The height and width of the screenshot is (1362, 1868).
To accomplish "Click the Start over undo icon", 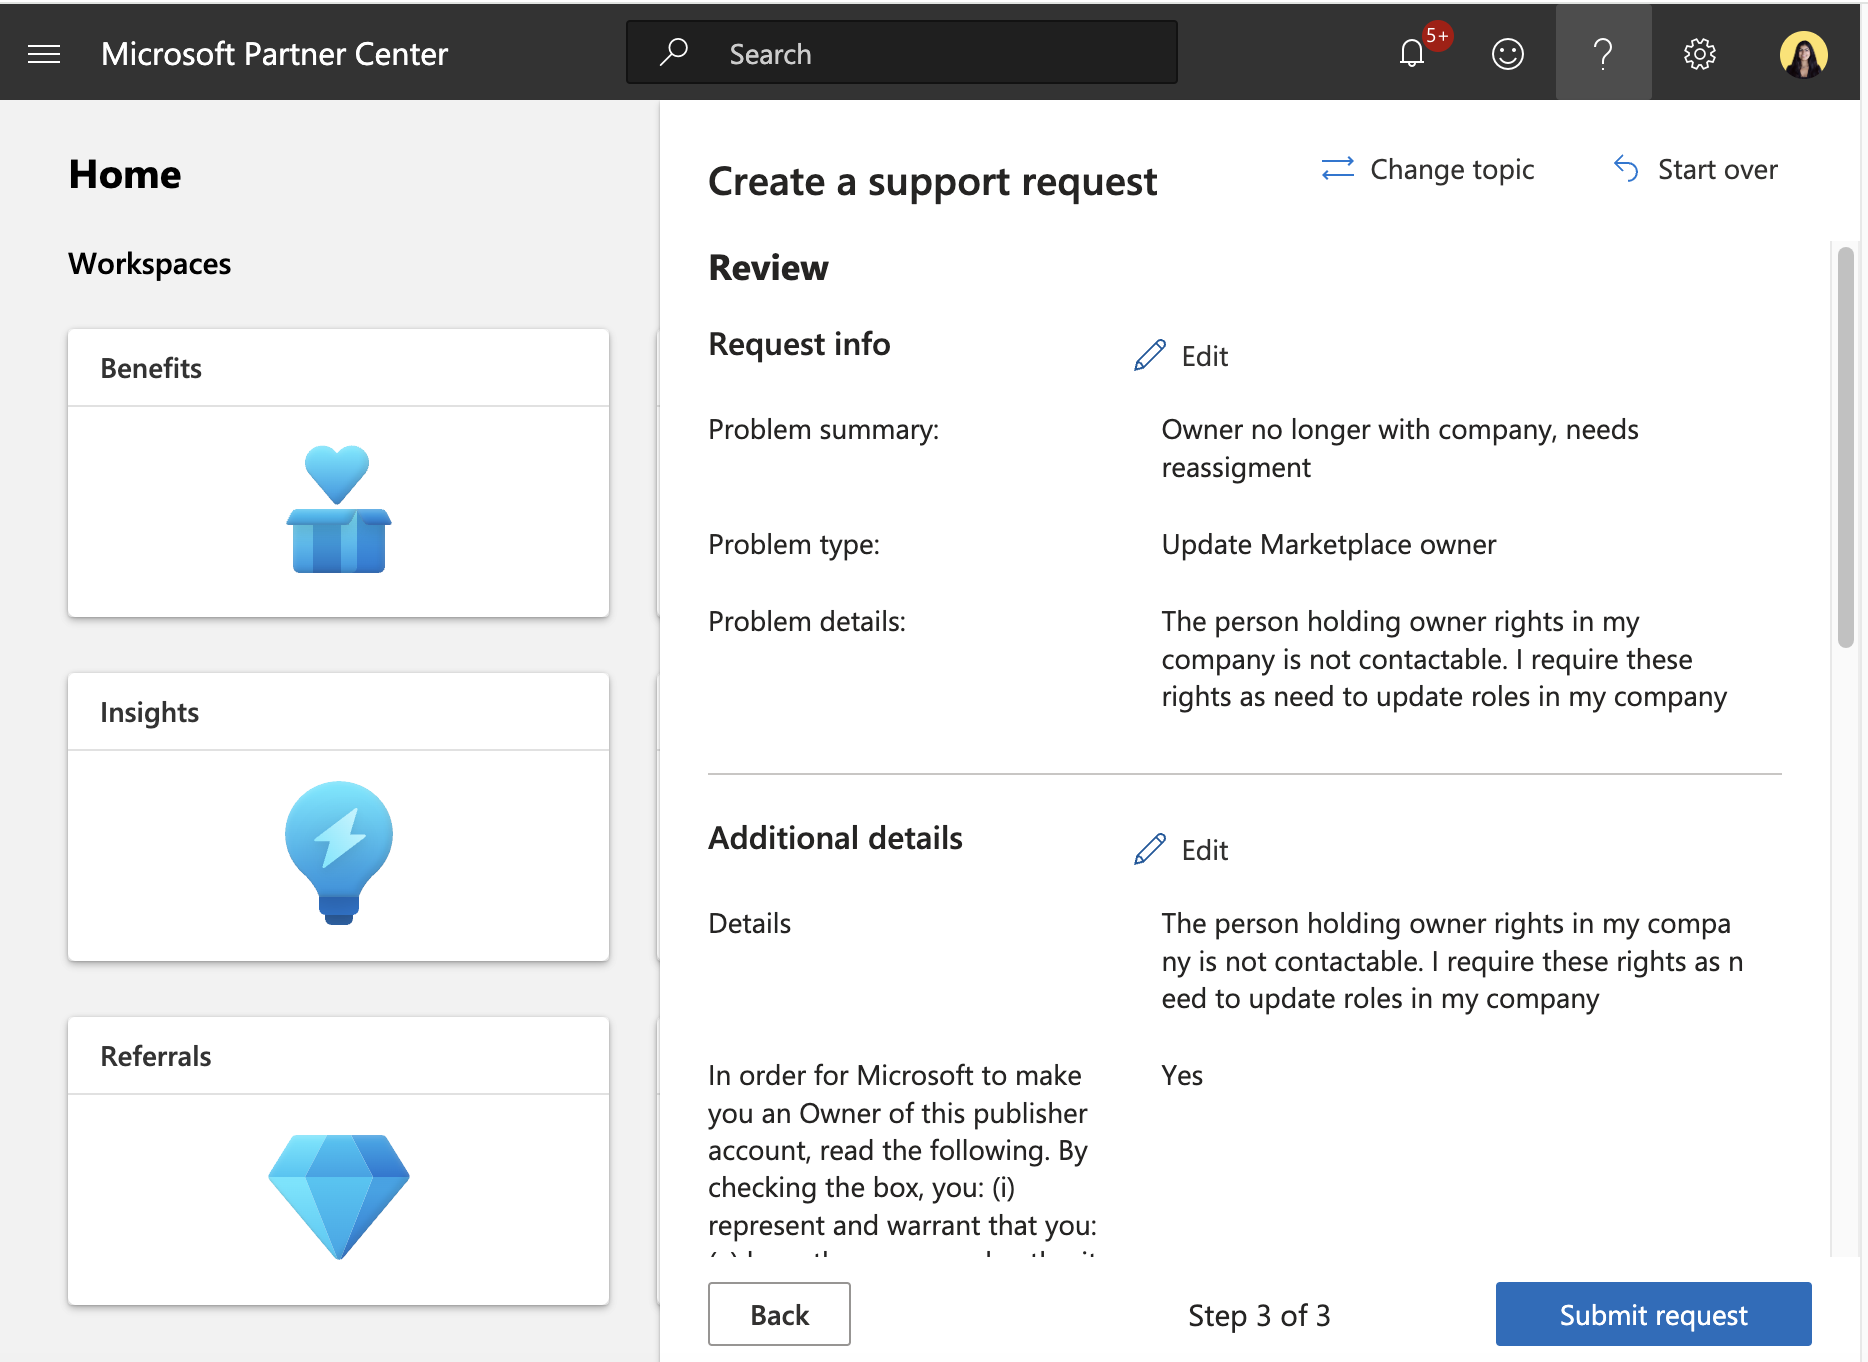I will pos(1626,169).
